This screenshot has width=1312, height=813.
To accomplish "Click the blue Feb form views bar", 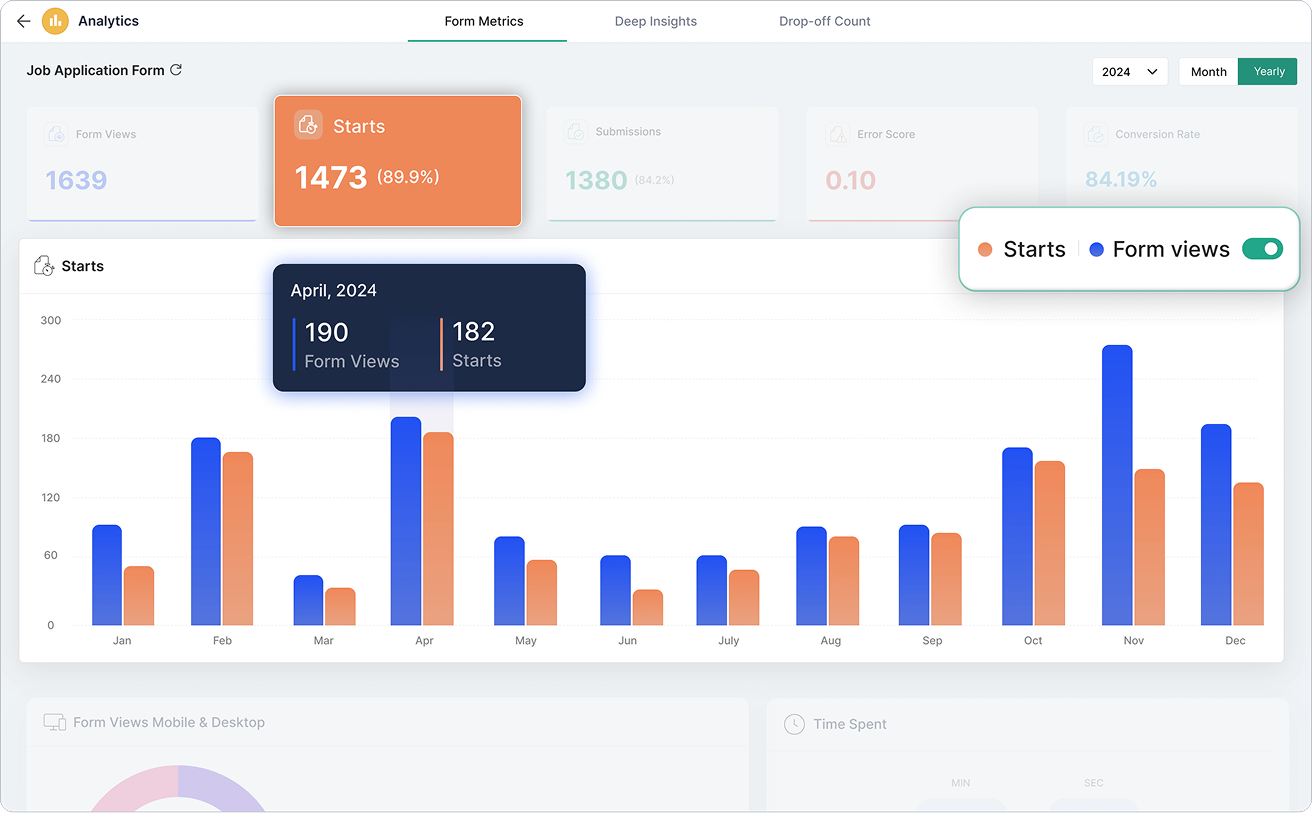I will tap(206, 531).
